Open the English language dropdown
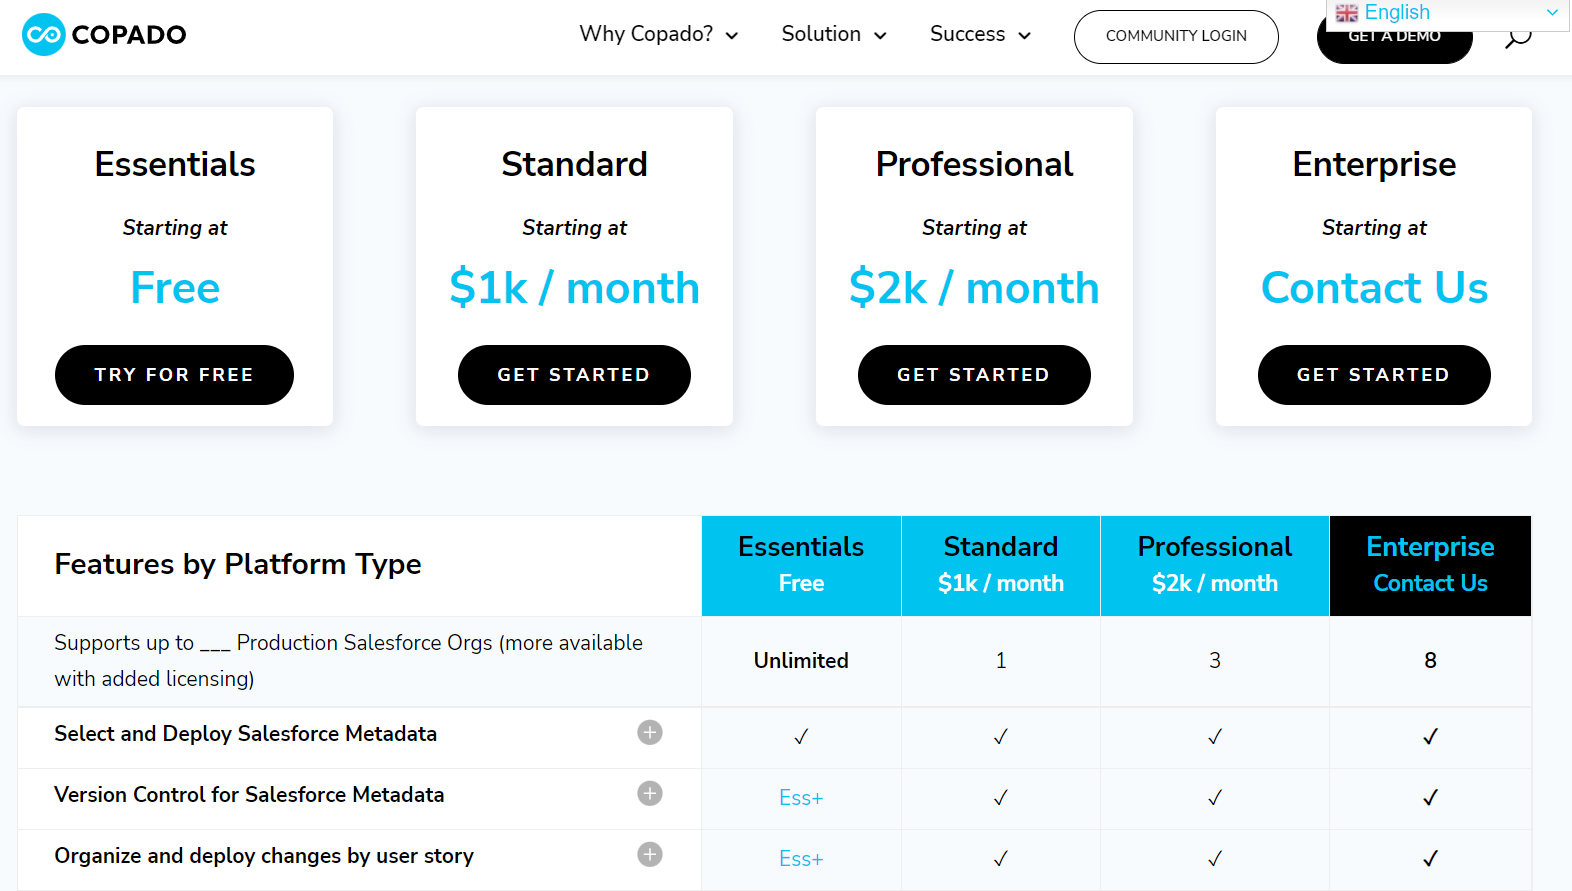 coord(1448,13)
